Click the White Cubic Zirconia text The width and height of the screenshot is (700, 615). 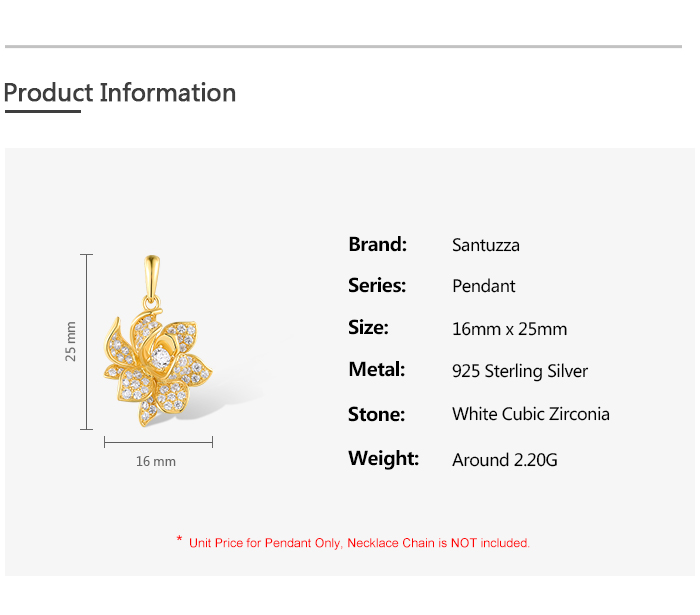(531, 414)
